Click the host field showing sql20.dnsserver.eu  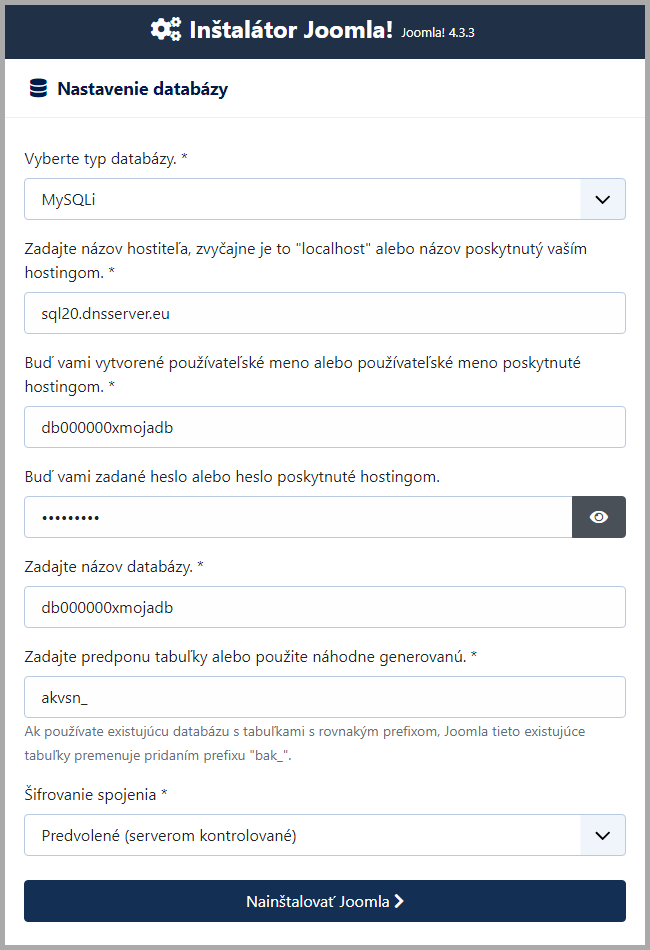click(325, 313)
